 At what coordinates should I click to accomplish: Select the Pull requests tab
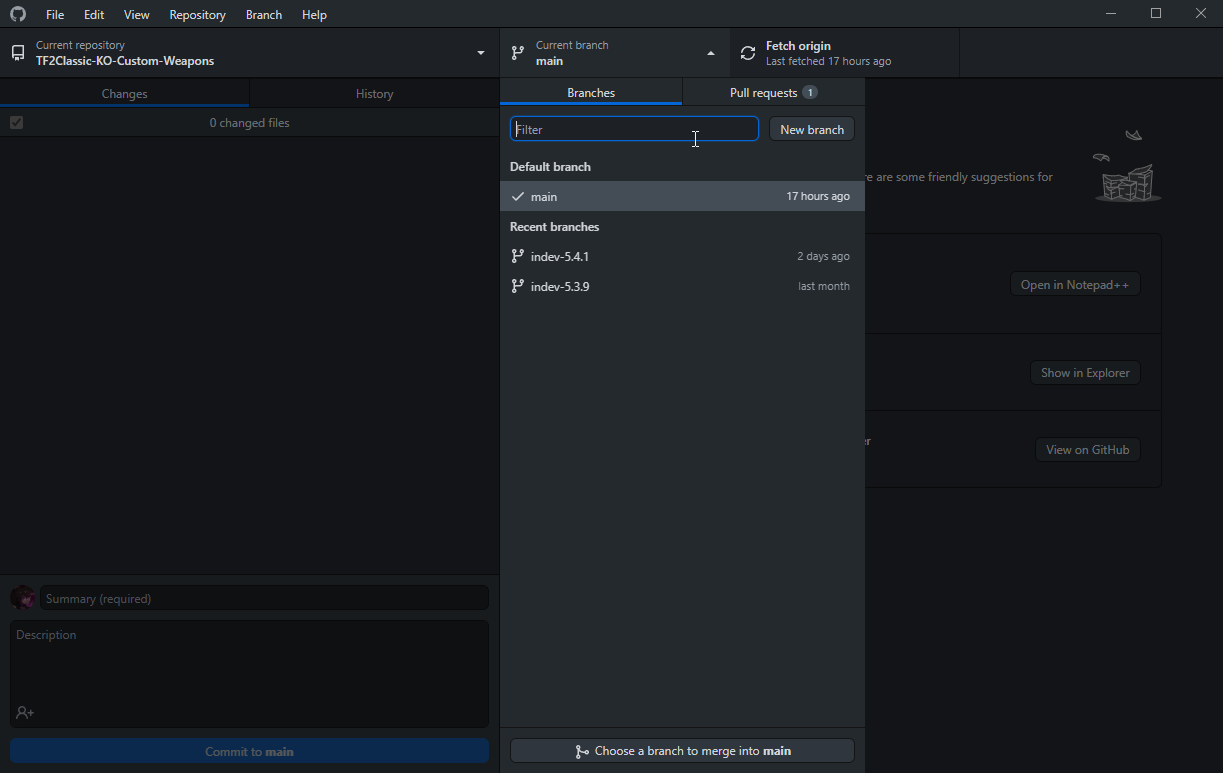point(774,92)
